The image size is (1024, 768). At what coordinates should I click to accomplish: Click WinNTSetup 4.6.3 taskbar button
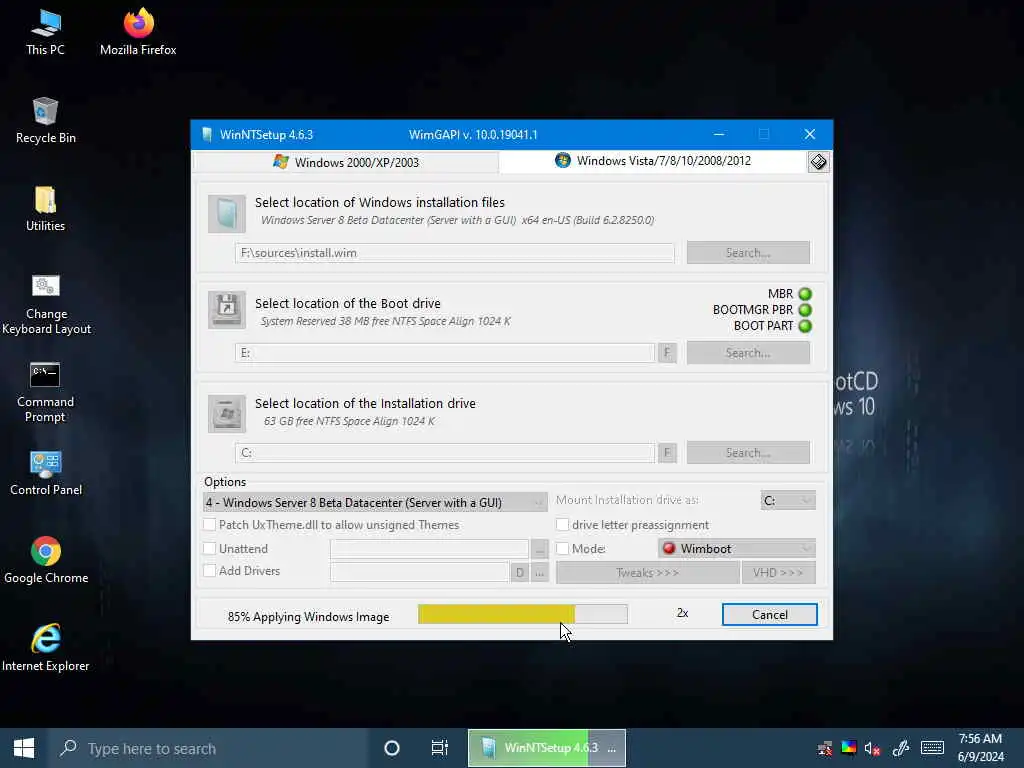(547, 748)
